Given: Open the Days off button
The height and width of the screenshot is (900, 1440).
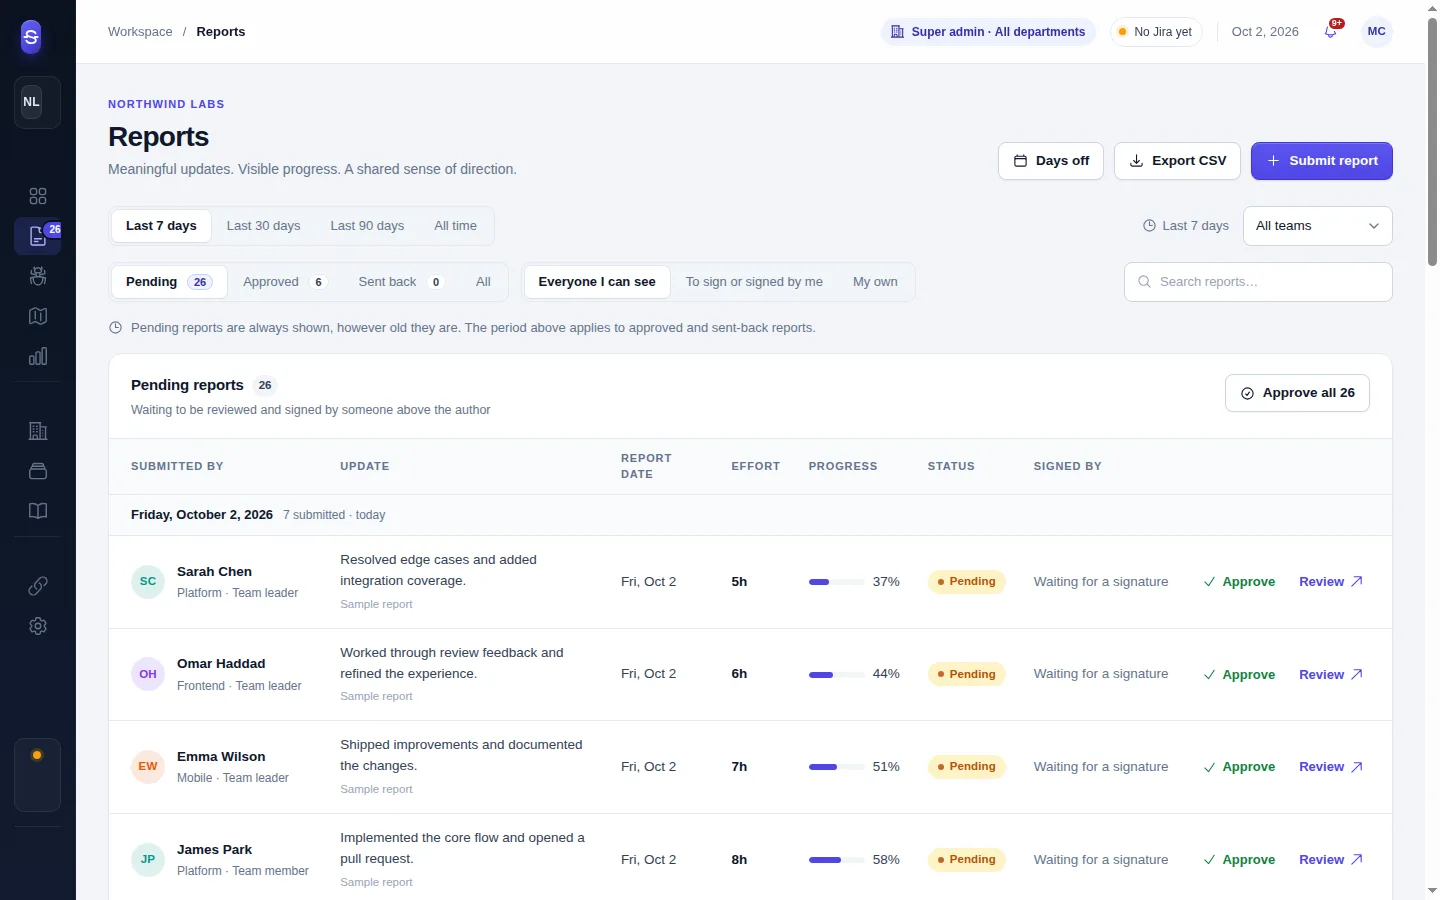Looking at the screenshot, I should click(x=1051, y=161).
